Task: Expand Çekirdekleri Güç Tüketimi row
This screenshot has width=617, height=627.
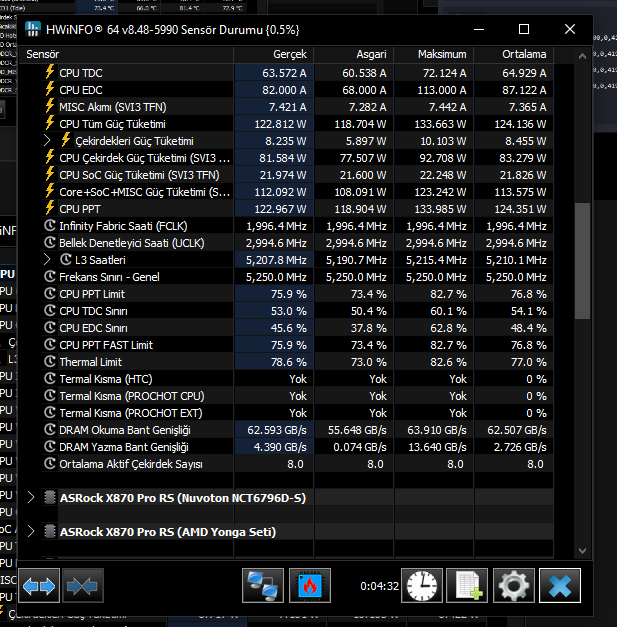Action: pyautogui.click(x=47, y=140)
